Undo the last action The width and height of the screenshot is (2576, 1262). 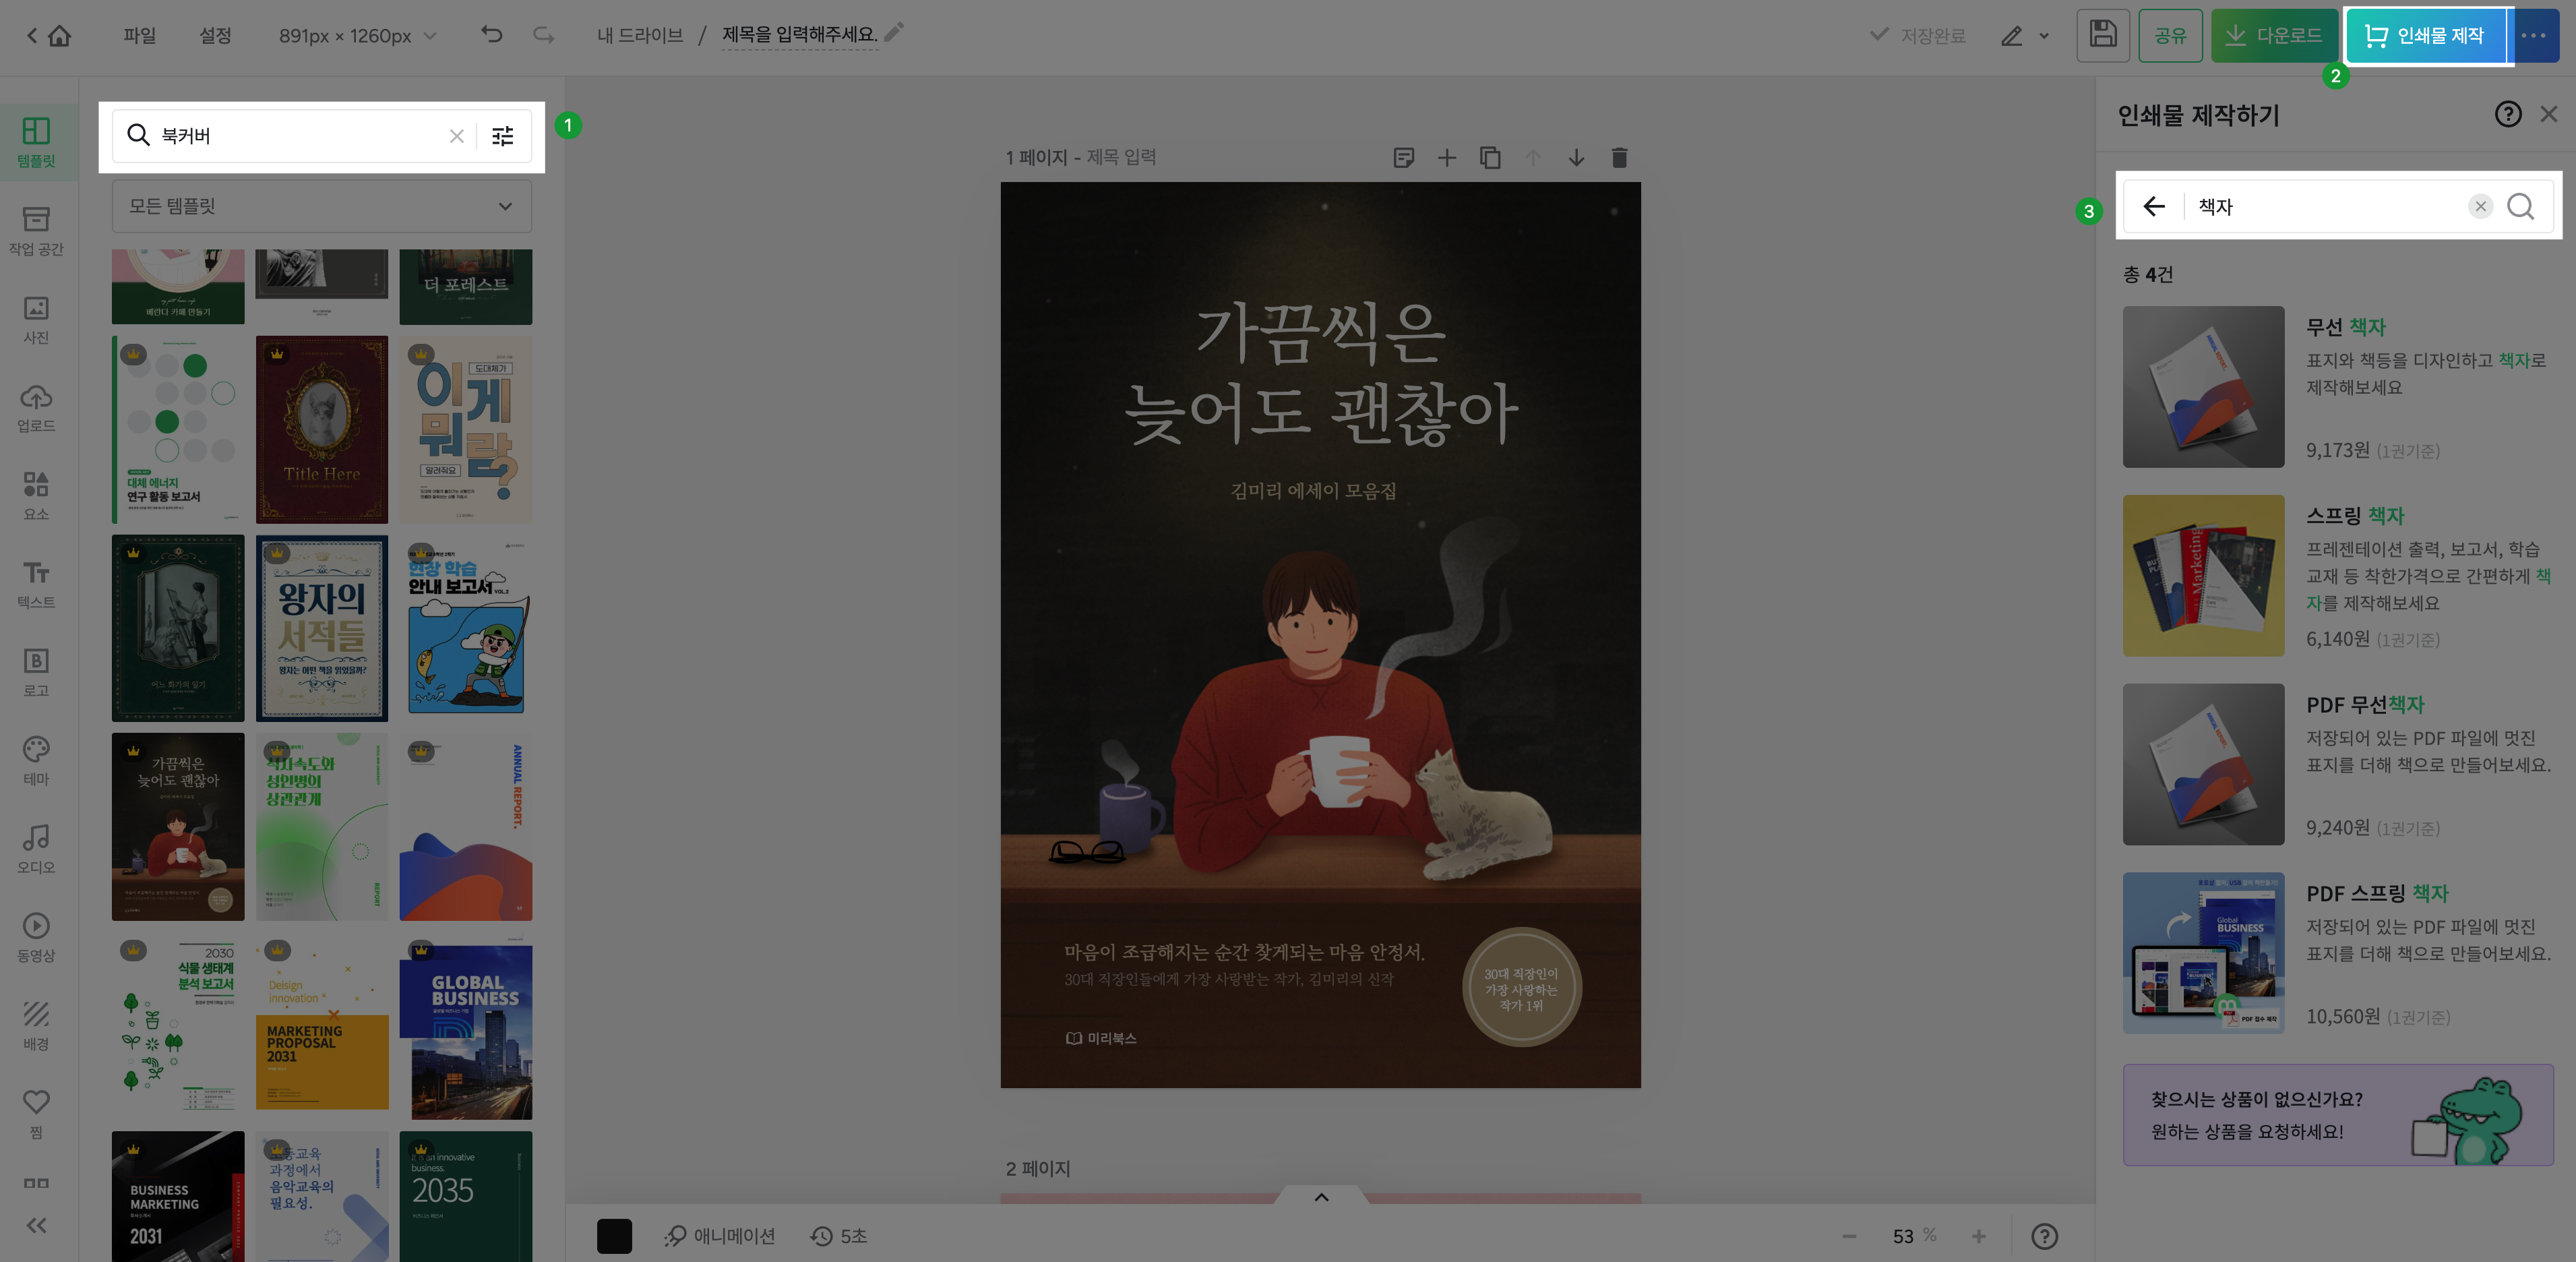(491, 35)
